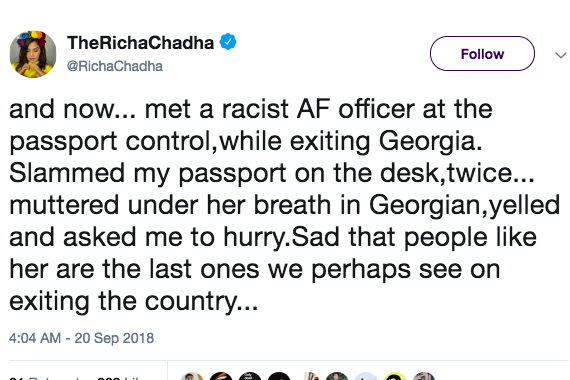Viewport: 570px width, 380px height.
Task: Click the green background liker avatar
Action: click(x=337, y=376)
